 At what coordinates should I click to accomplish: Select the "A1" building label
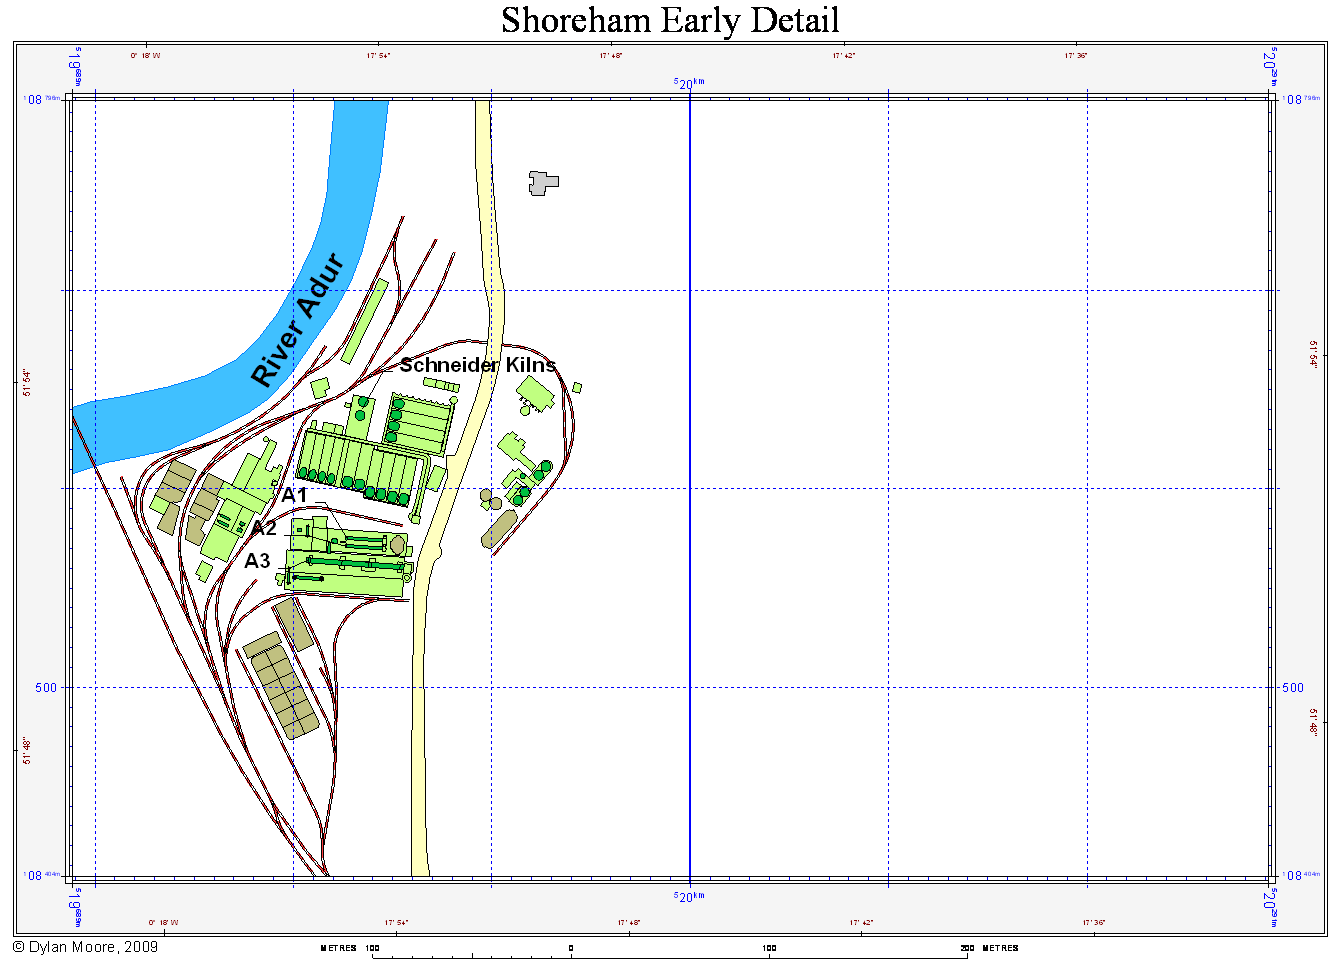coord(294,495)
